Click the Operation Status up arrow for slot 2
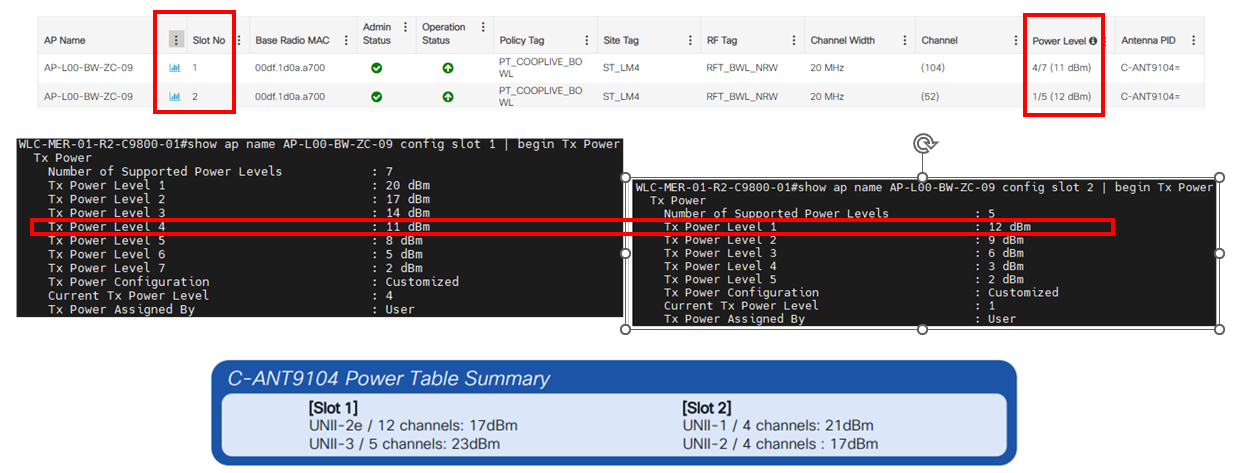The image size is (1253, 473). click(x=448, y=97)
